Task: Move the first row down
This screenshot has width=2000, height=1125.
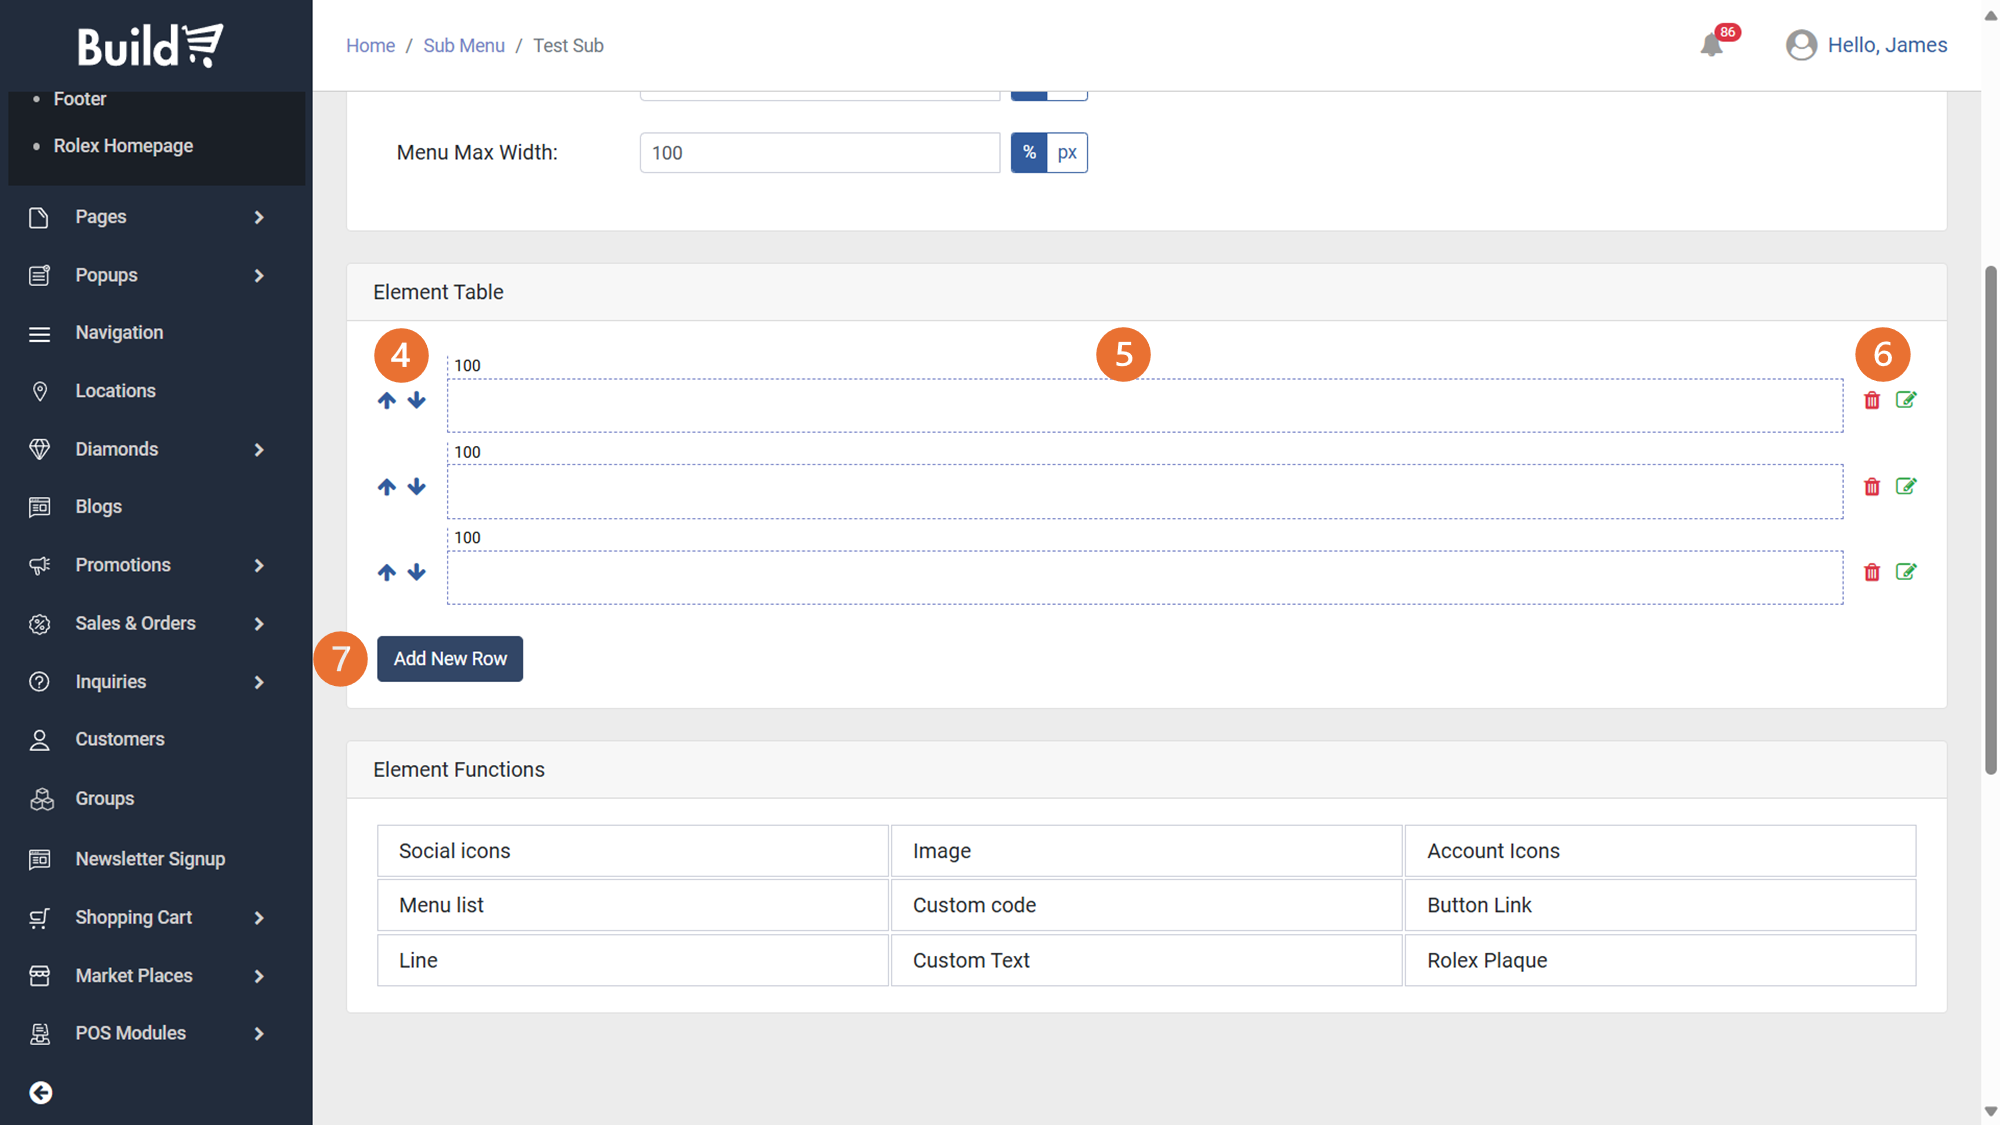Action: click(416, 401)
